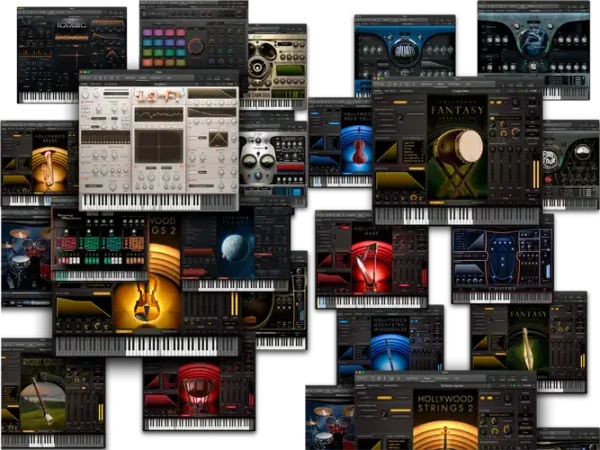Click the Hollywood Harp red artwork
The width and height of the screenshot is (600, 450).
tap(372, 260)
